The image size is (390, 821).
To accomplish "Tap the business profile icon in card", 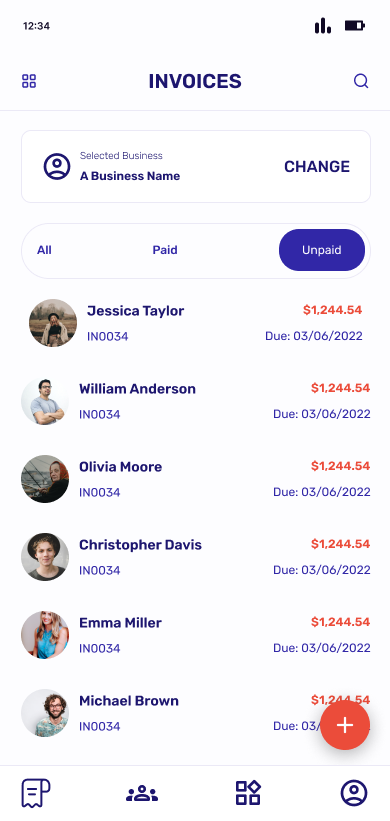I will [57, 167].
